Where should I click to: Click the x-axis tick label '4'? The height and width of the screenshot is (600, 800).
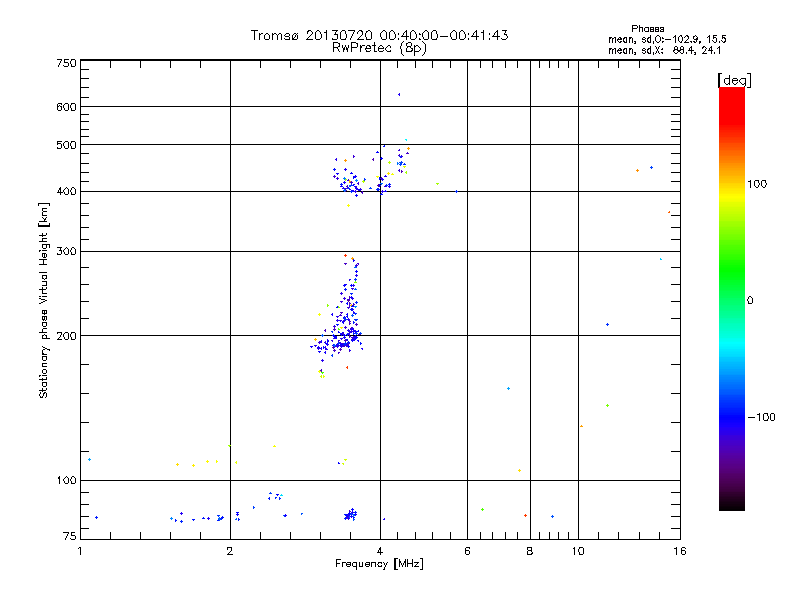[x=380, y=551]
